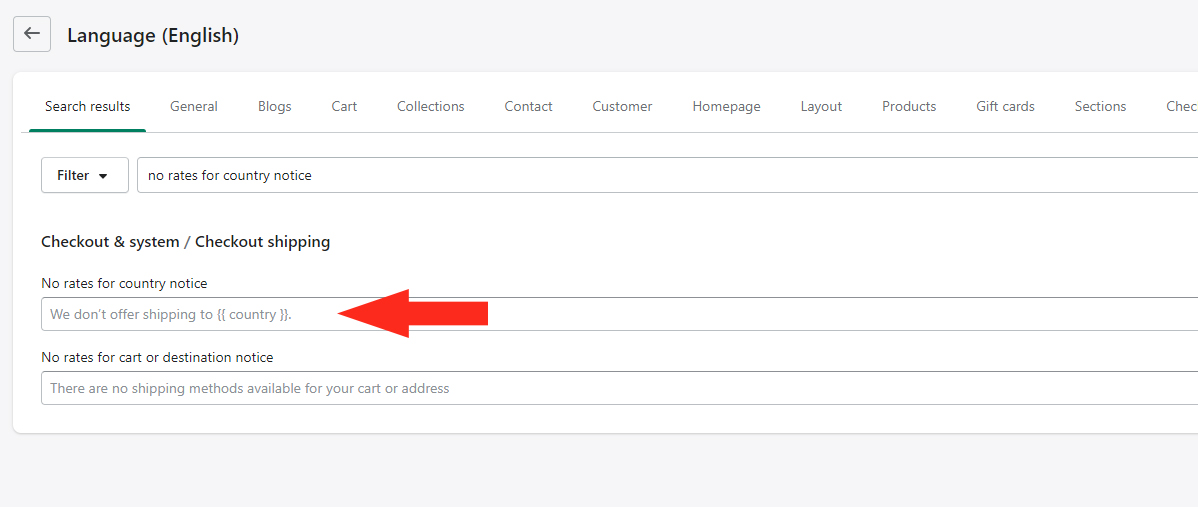Focus the No rates for country notice field

coord(620,314)
